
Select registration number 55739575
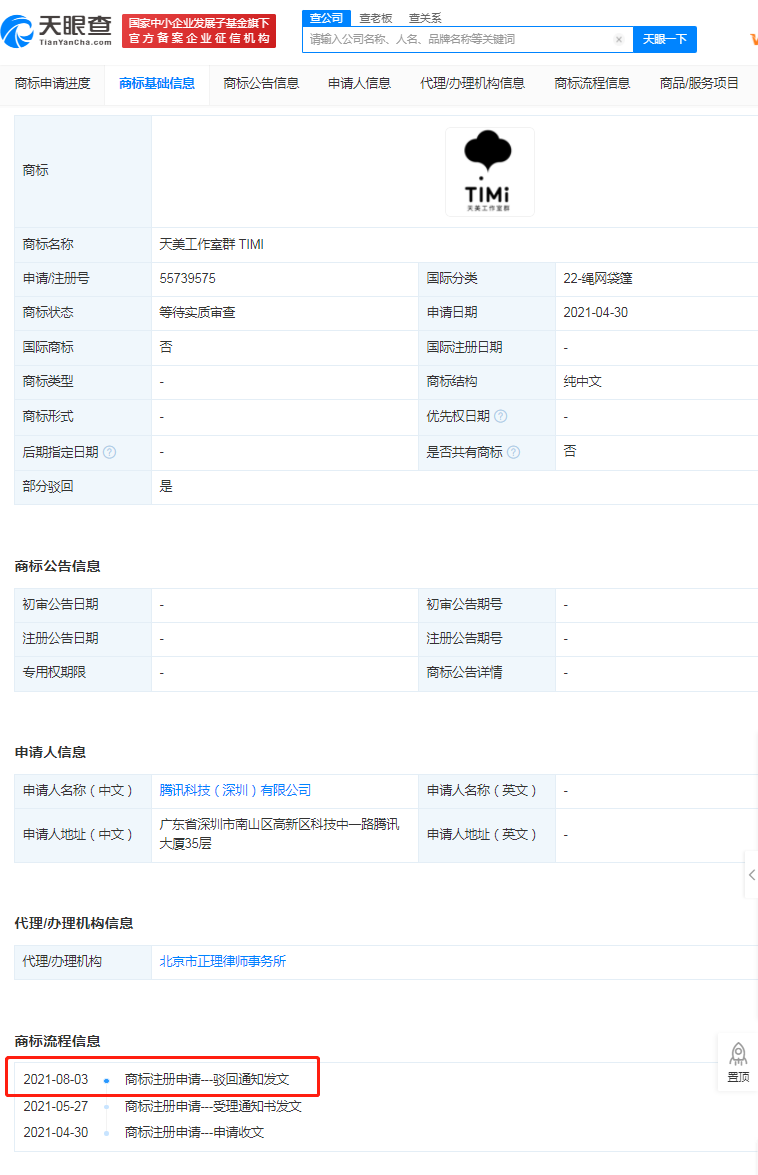click(187, 279)
